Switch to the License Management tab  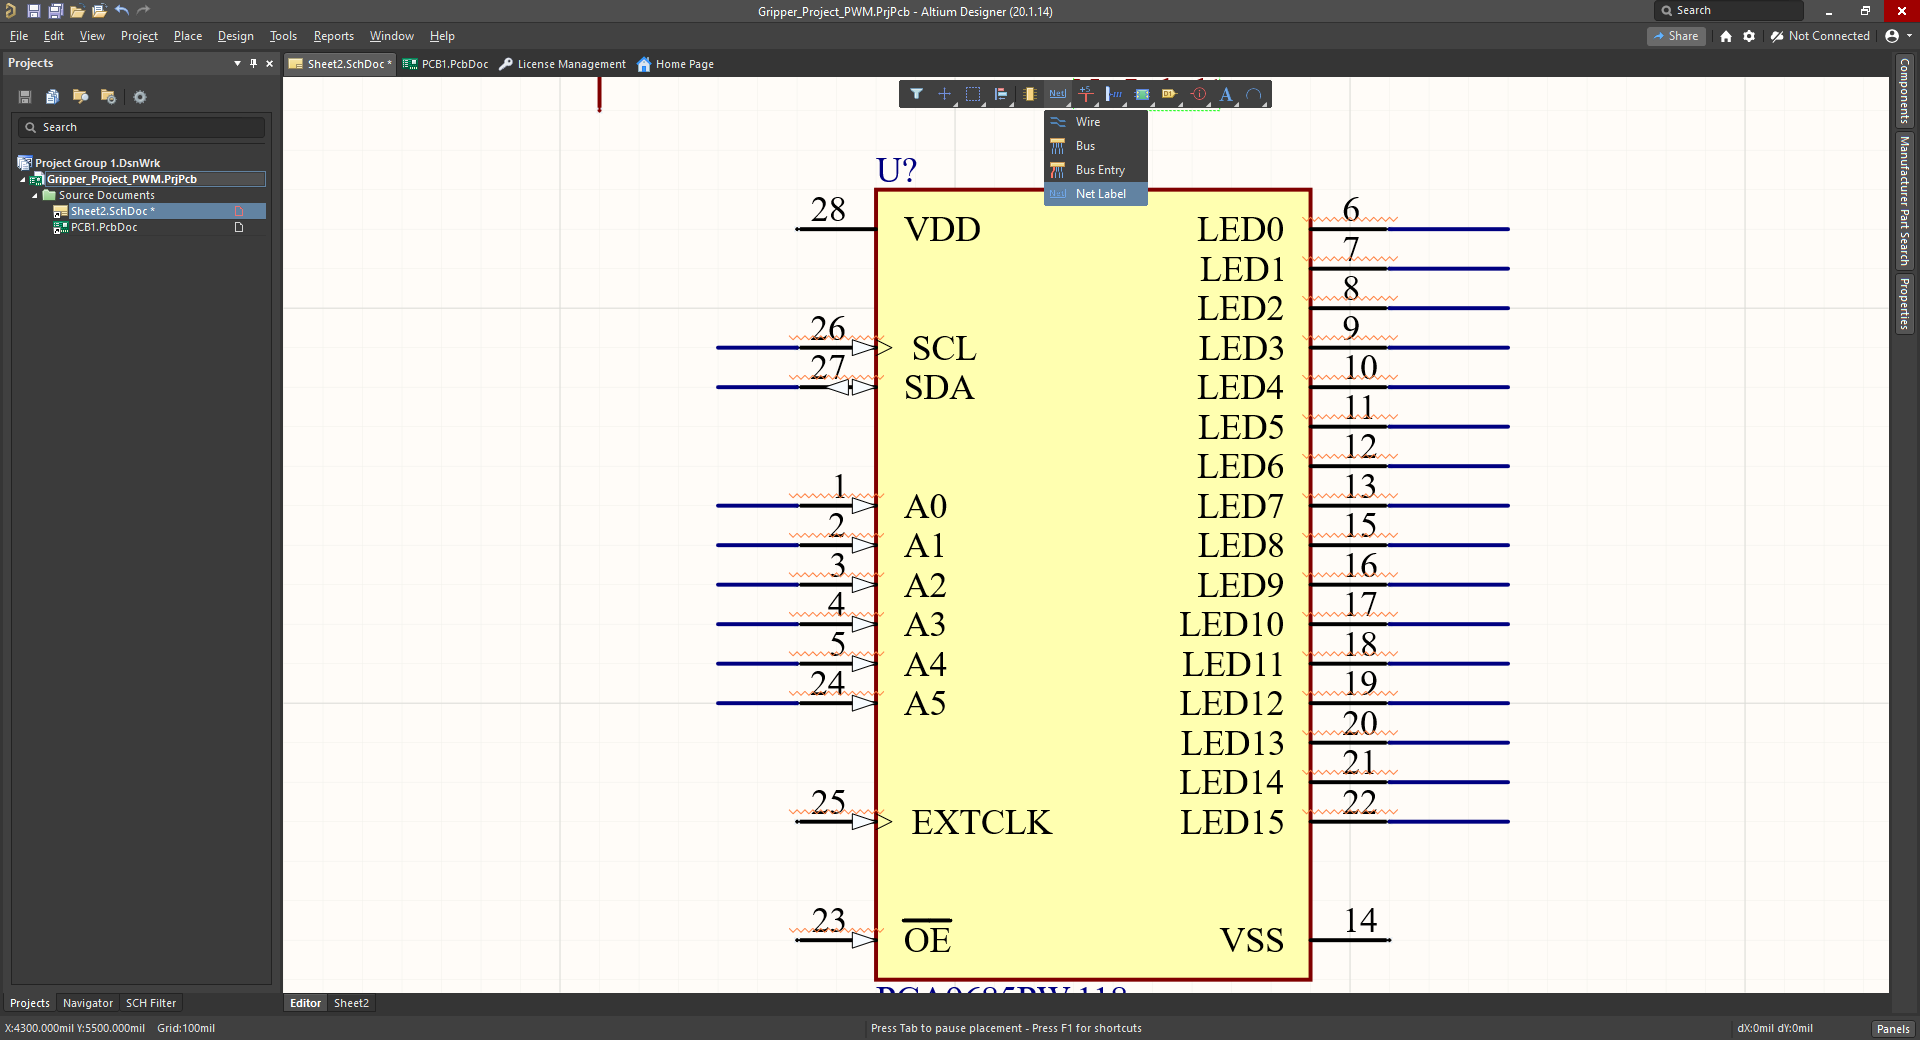pos(562,64)
